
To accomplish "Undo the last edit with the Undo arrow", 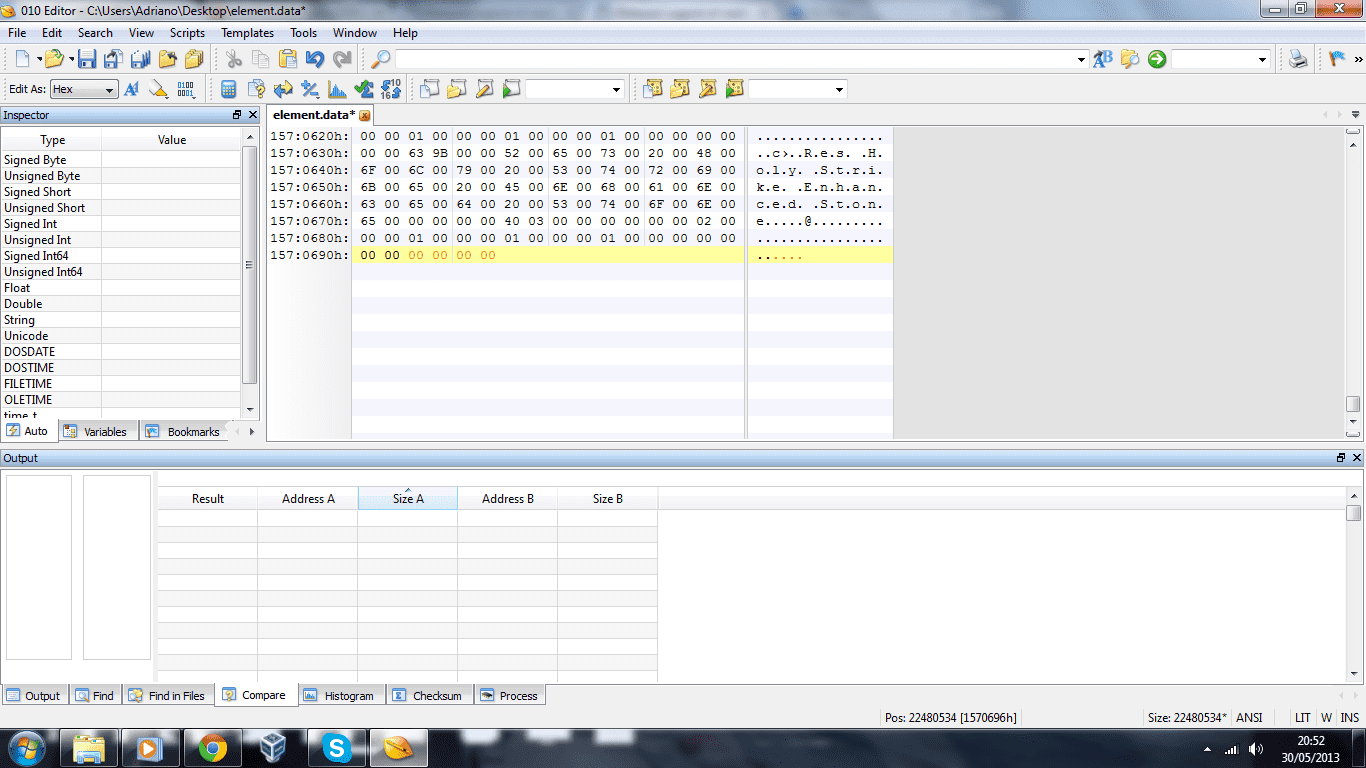I will coord(315,59).
